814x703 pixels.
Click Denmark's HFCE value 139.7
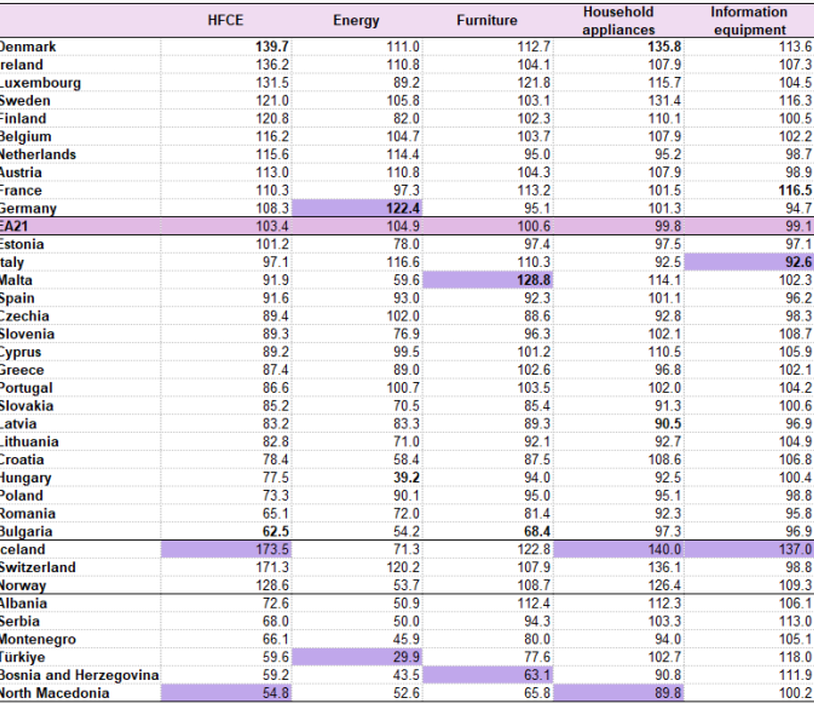[272, 47]
